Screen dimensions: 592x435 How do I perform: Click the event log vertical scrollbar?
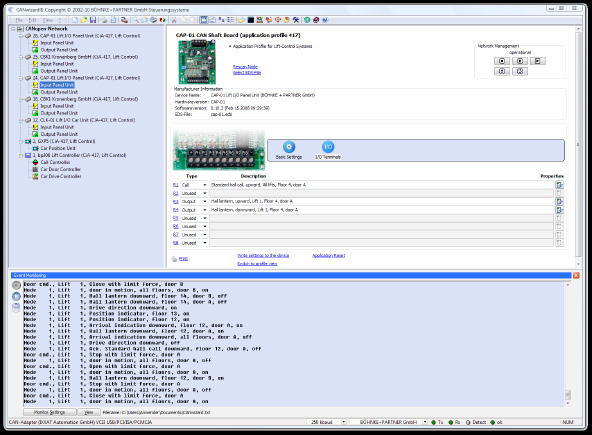(567, 344)
